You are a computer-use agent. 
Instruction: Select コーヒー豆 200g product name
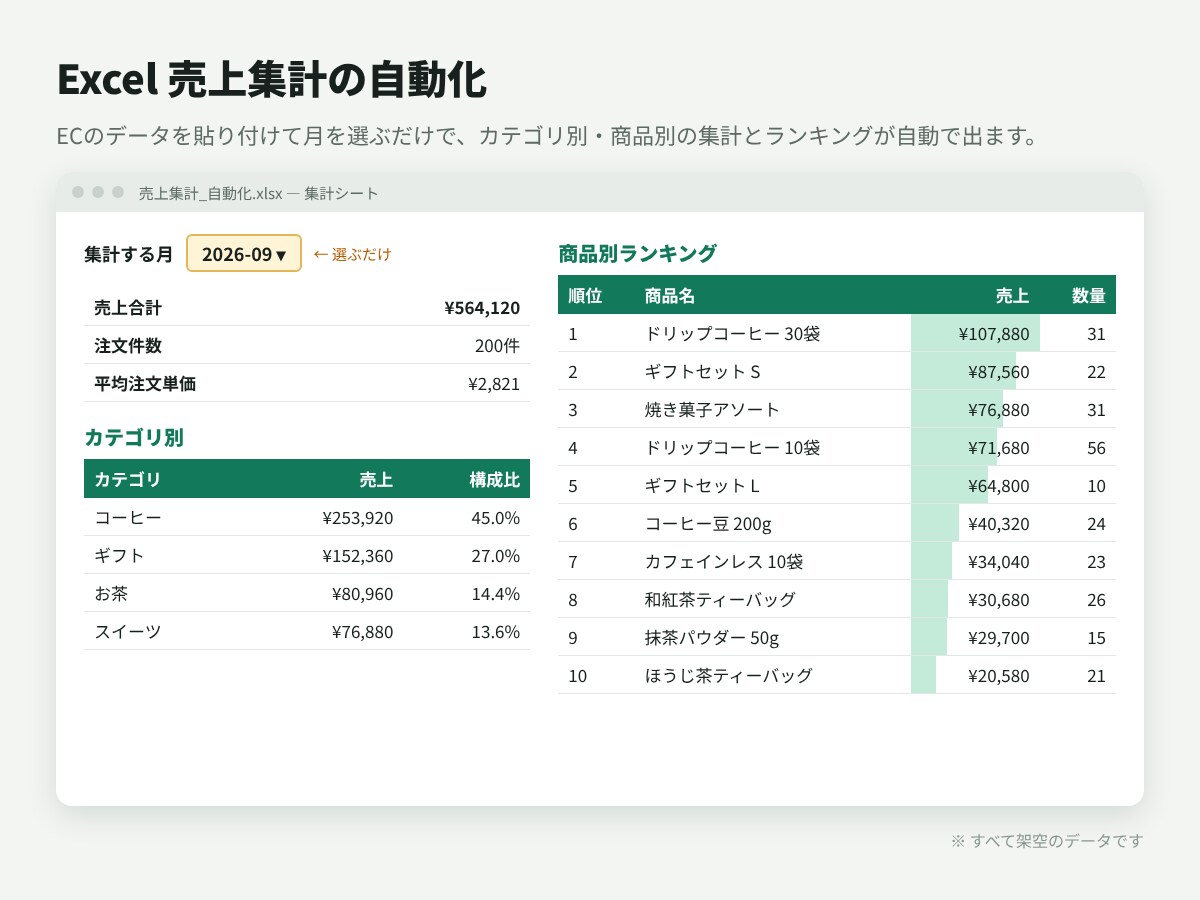(708, 523)
